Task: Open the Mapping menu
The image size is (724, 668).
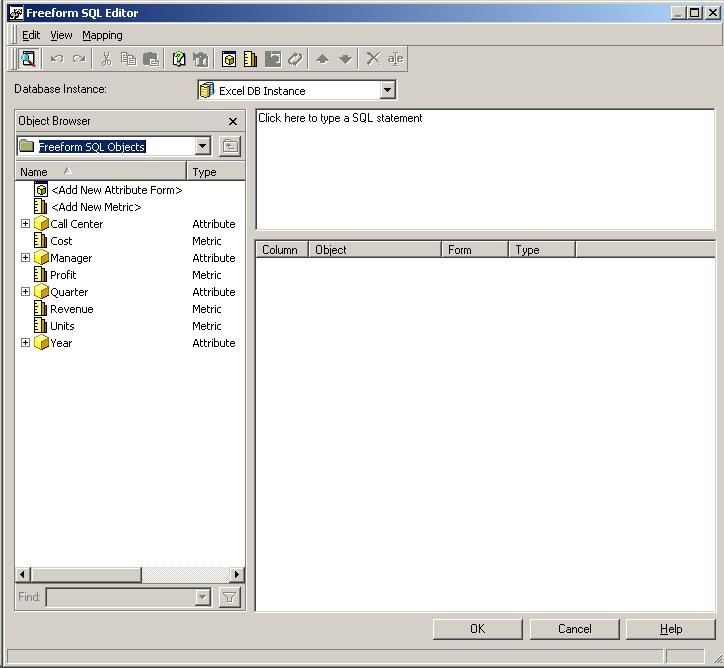Action: pyautogui.click(x=102, y=35)
